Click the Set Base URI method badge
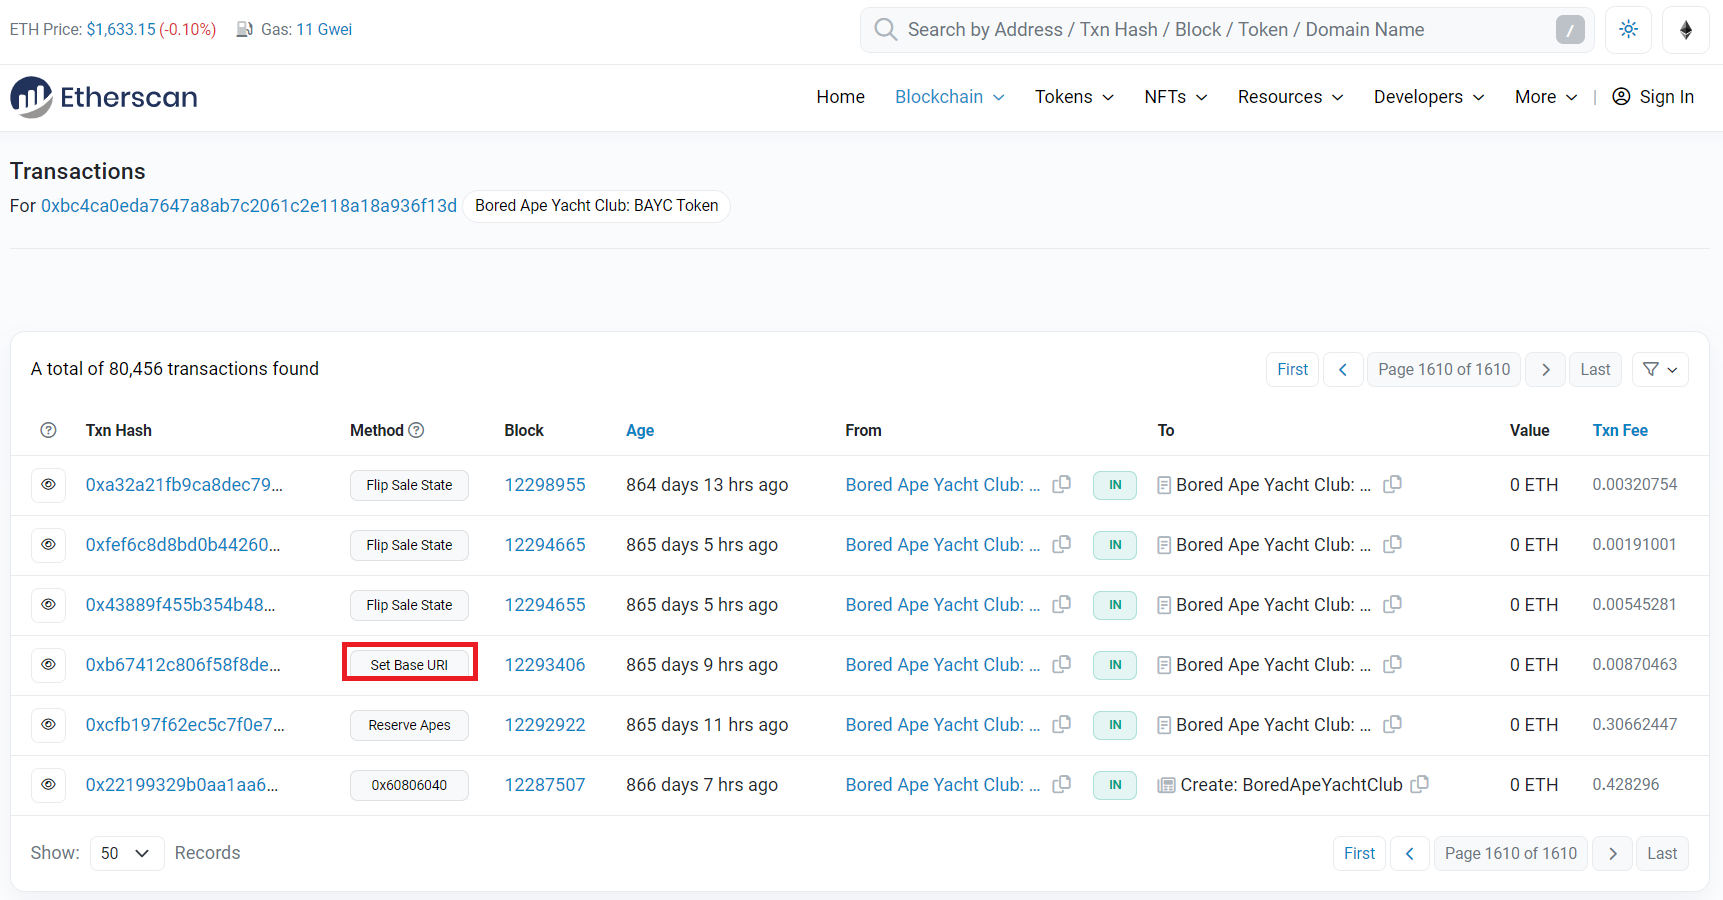1723x900 pixels. [x=409, y=665]
